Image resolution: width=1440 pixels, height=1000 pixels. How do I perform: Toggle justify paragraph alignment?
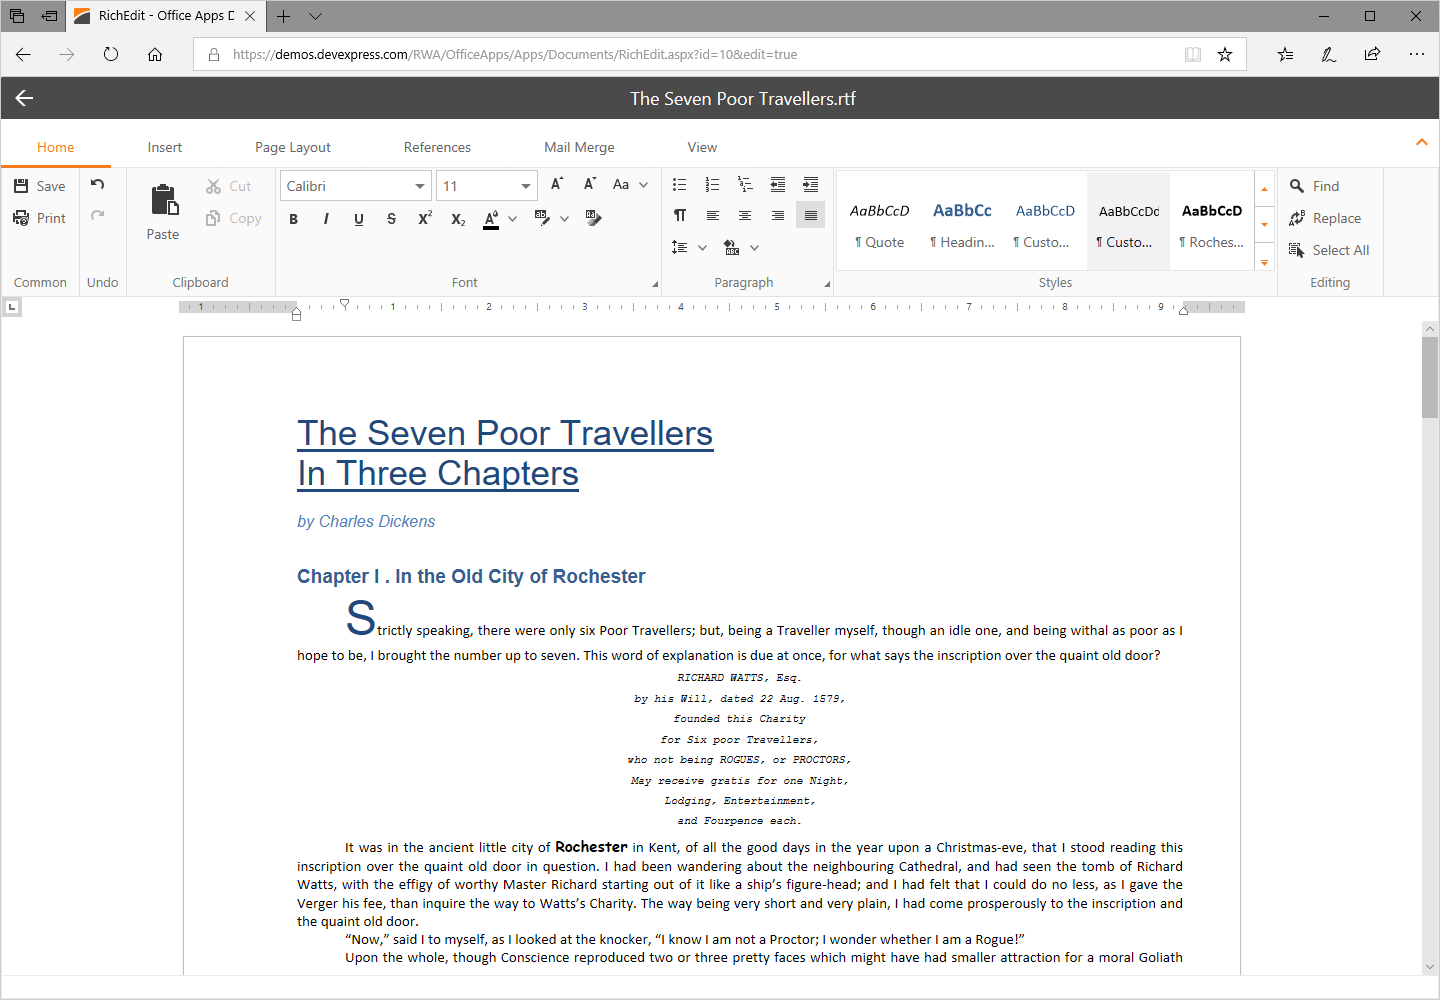pos(811,215)
